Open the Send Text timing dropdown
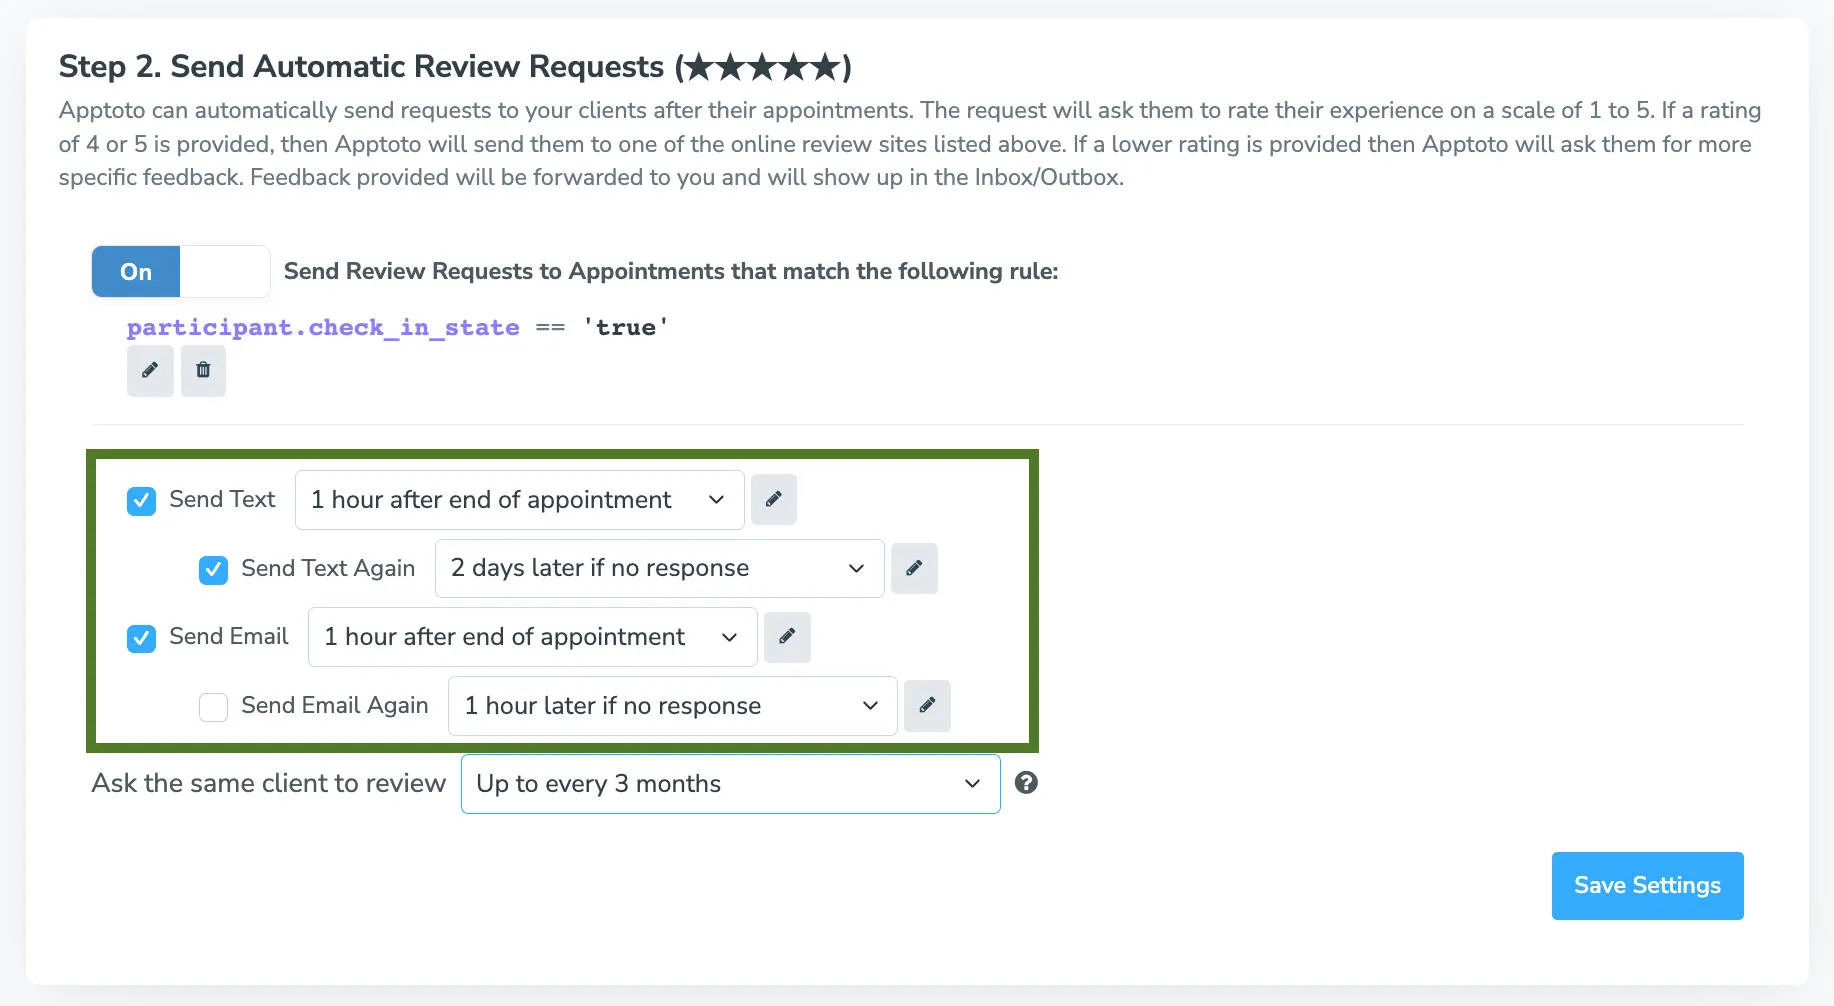Image resolution: width=1834 pixels, height=1006 pixels. point(518,499)
